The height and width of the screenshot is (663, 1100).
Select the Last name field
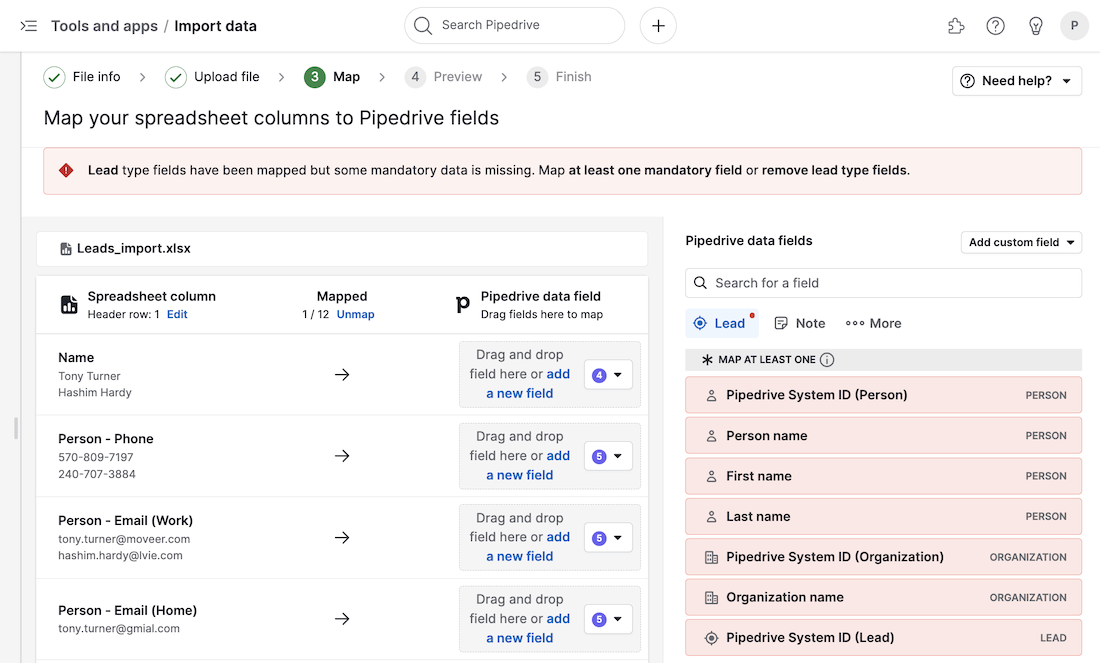(883, 517)
